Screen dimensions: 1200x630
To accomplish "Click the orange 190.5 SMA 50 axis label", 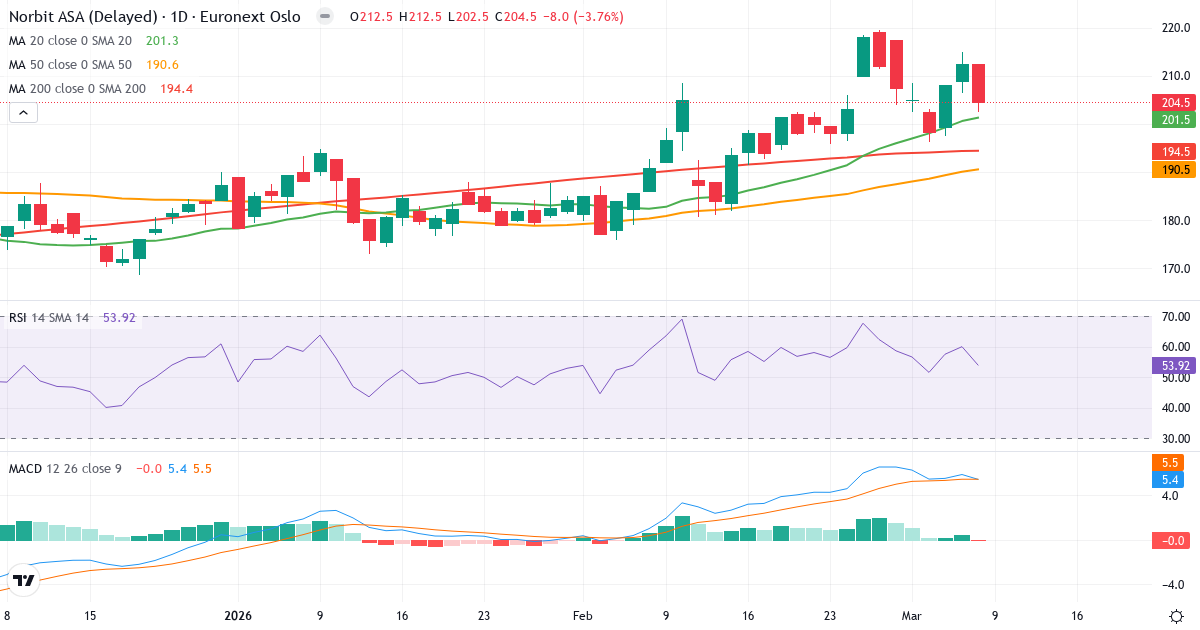I will click(x=1175, y=170).
